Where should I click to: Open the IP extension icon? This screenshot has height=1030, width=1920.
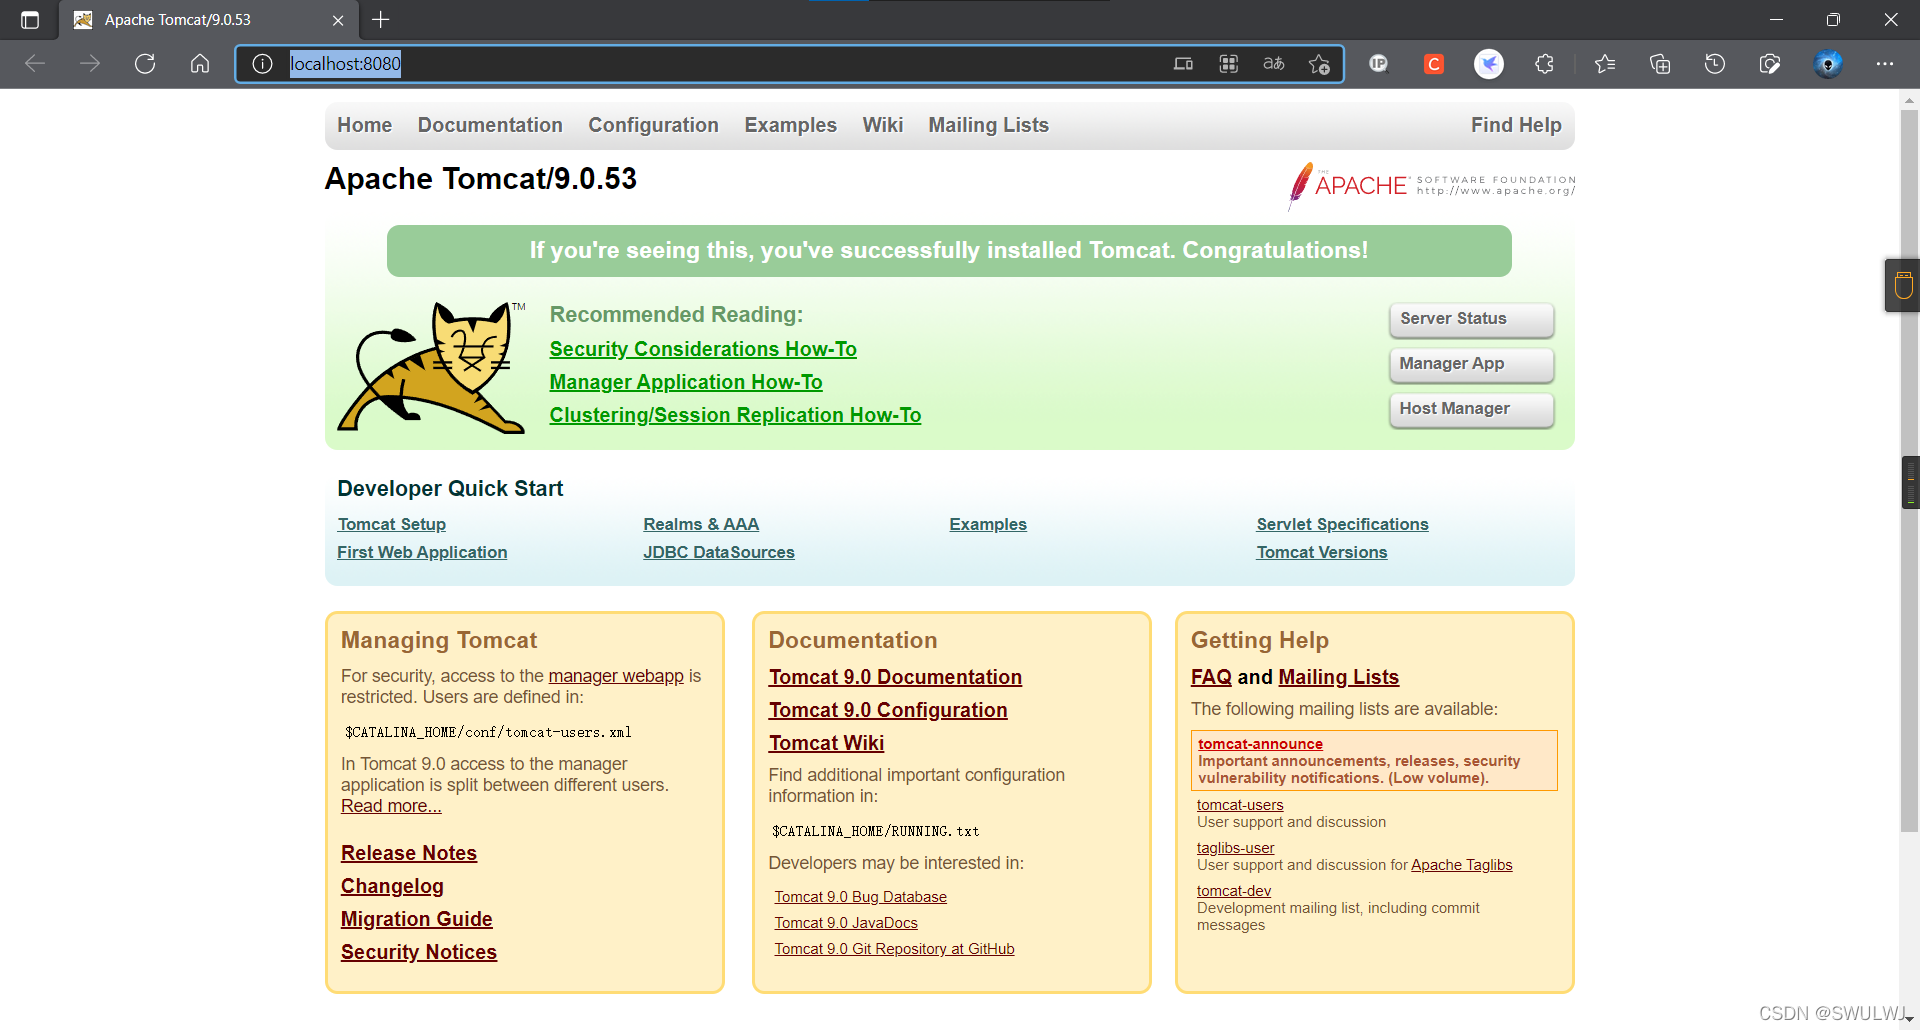point(1379,64)
